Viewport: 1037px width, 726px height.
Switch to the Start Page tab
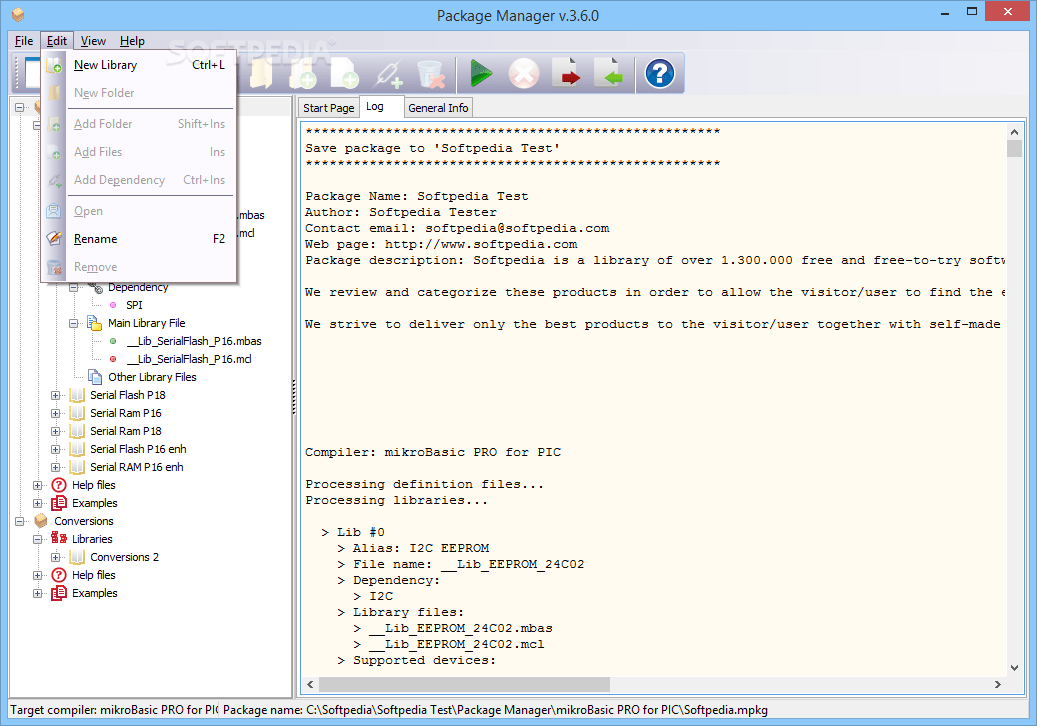pyautogui.click(x=329, y=108)
